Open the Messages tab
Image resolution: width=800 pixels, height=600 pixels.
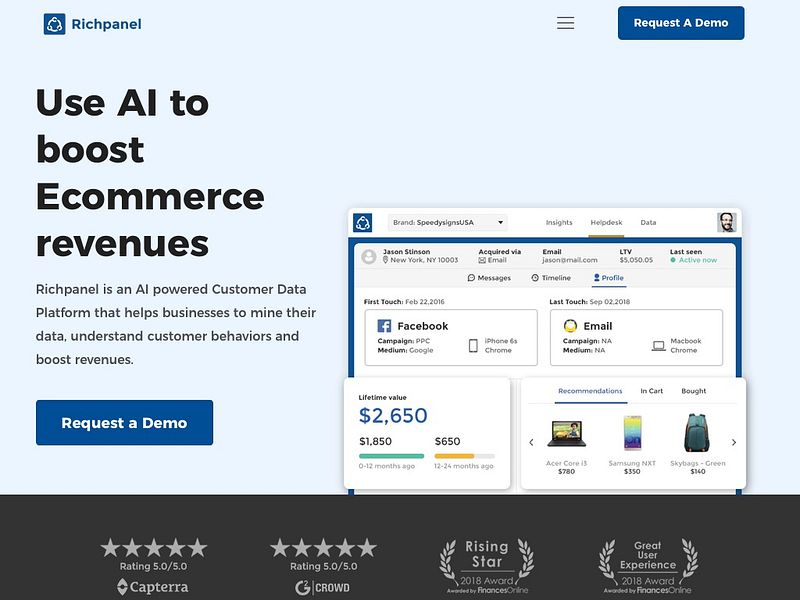click(489, 278)
